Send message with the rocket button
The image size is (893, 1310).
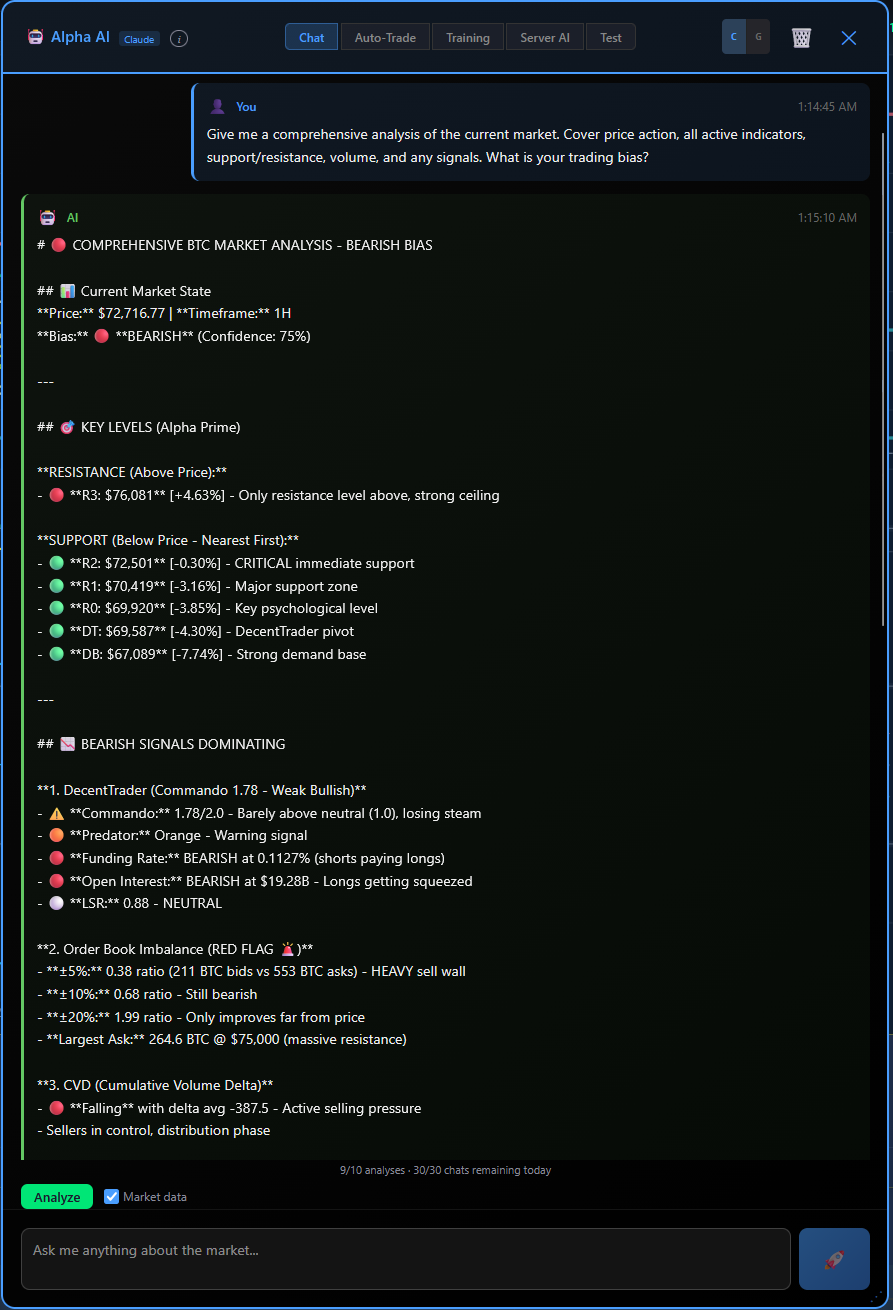pos(833,1258)
